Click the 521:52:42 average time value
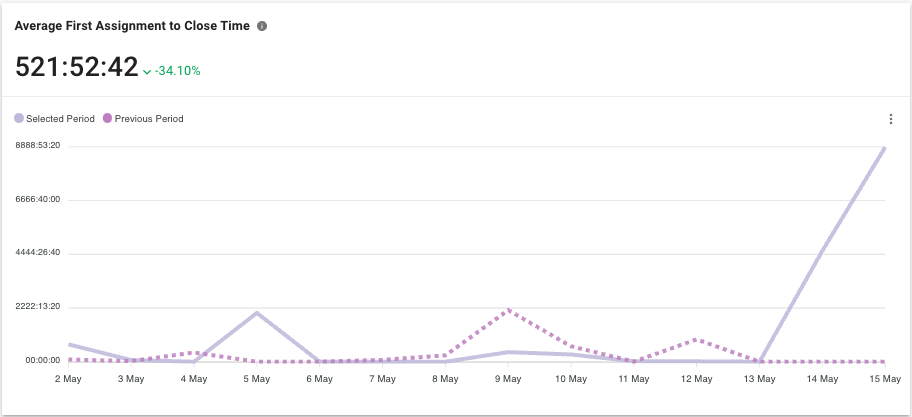912x417 pixels. click(76, 67)
